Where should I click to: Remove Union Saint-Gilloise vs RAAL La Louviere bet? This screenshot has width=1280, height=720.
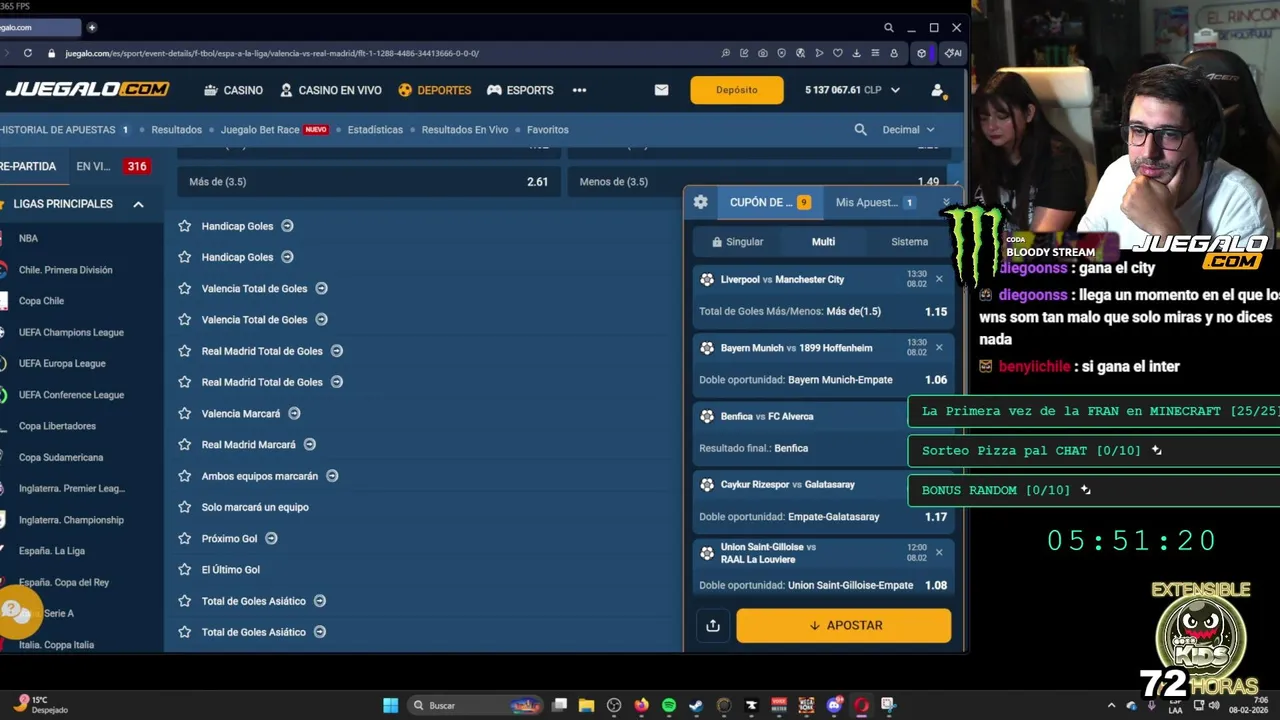click(939, 552)
